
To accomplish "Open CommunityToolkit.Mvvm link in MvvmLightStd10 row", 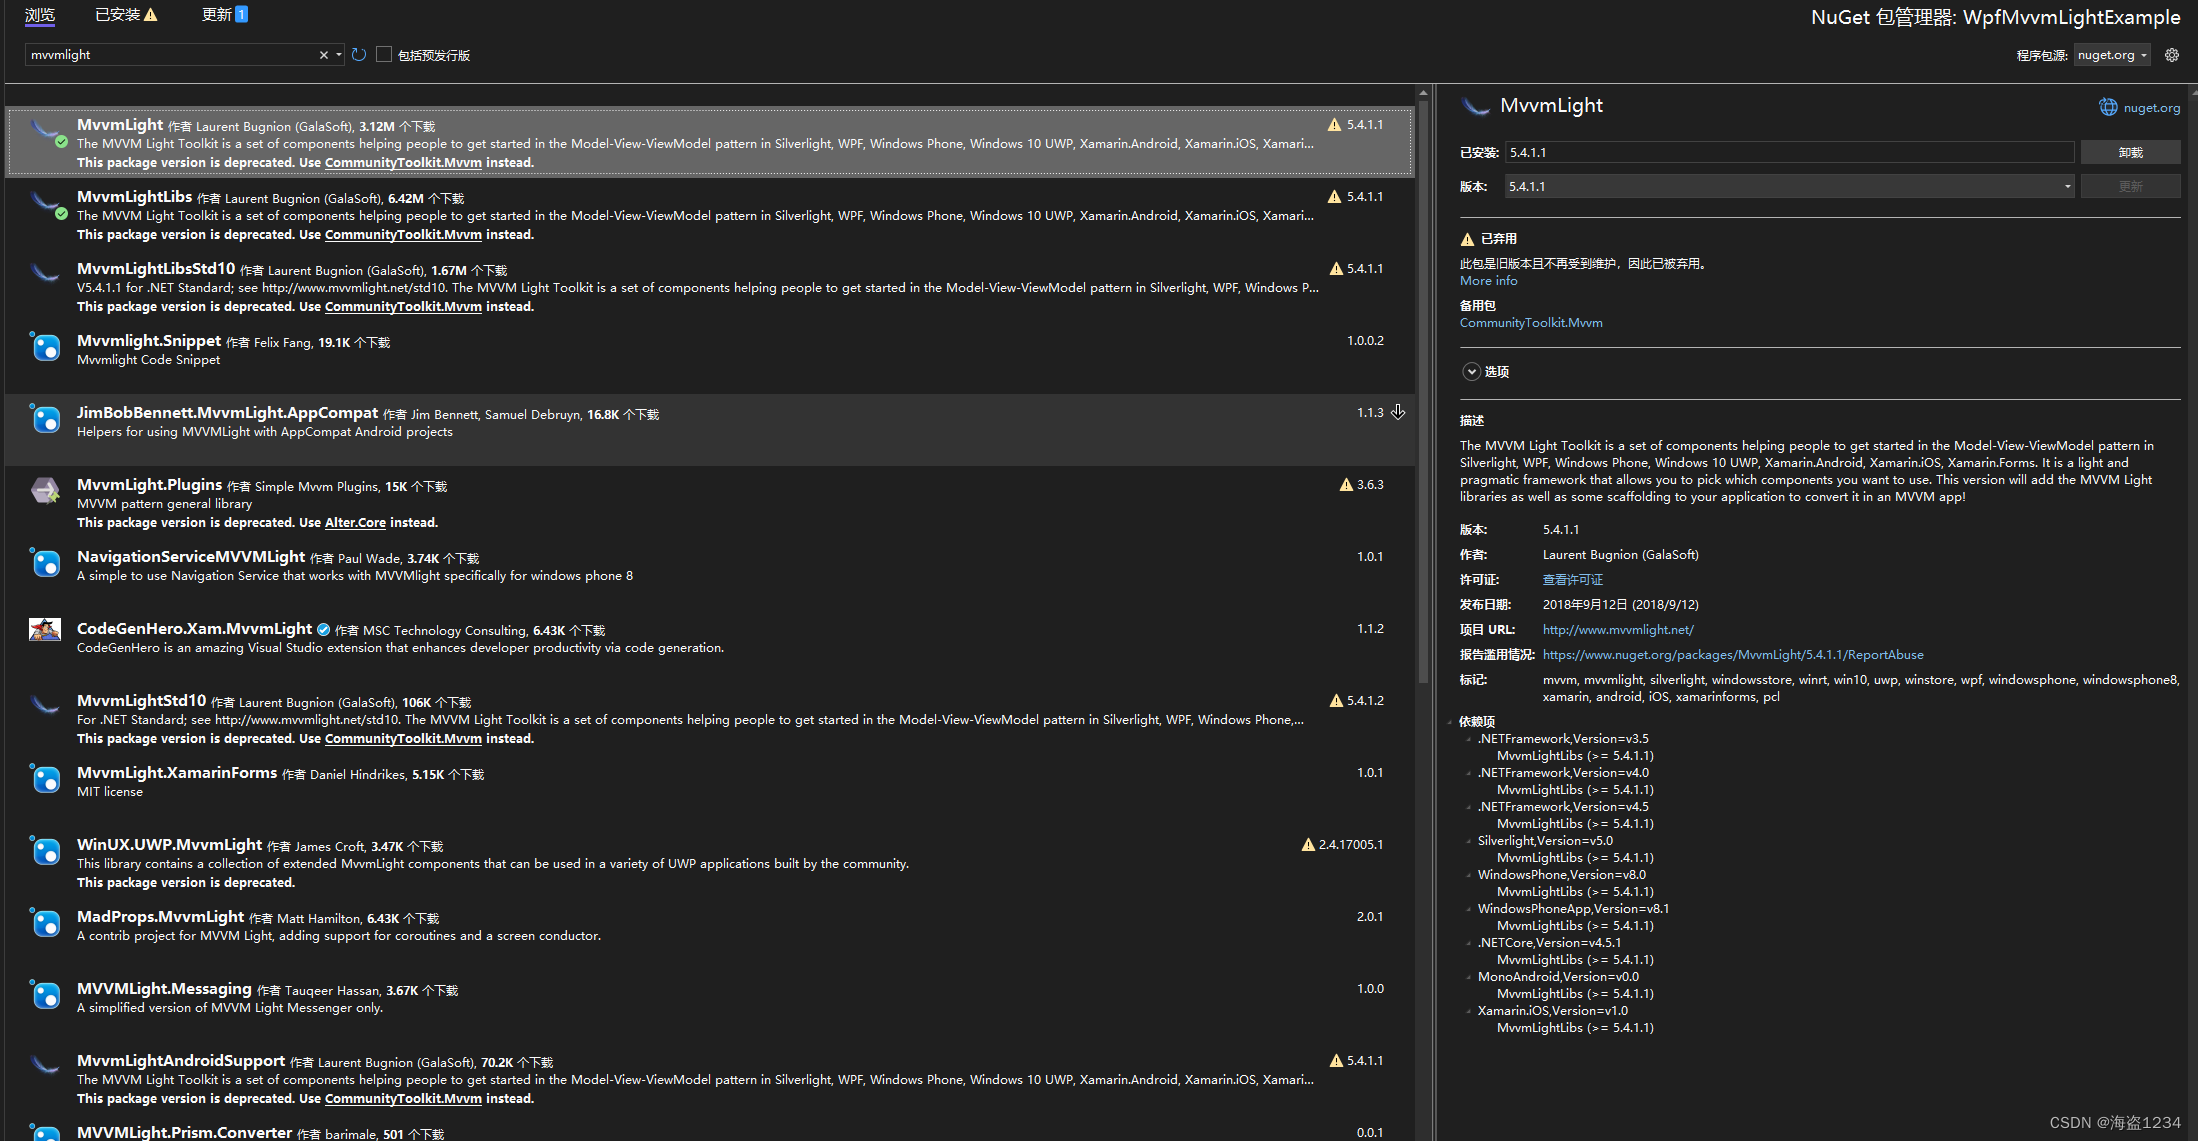I will pyautogui.click(x=403, y=739).
